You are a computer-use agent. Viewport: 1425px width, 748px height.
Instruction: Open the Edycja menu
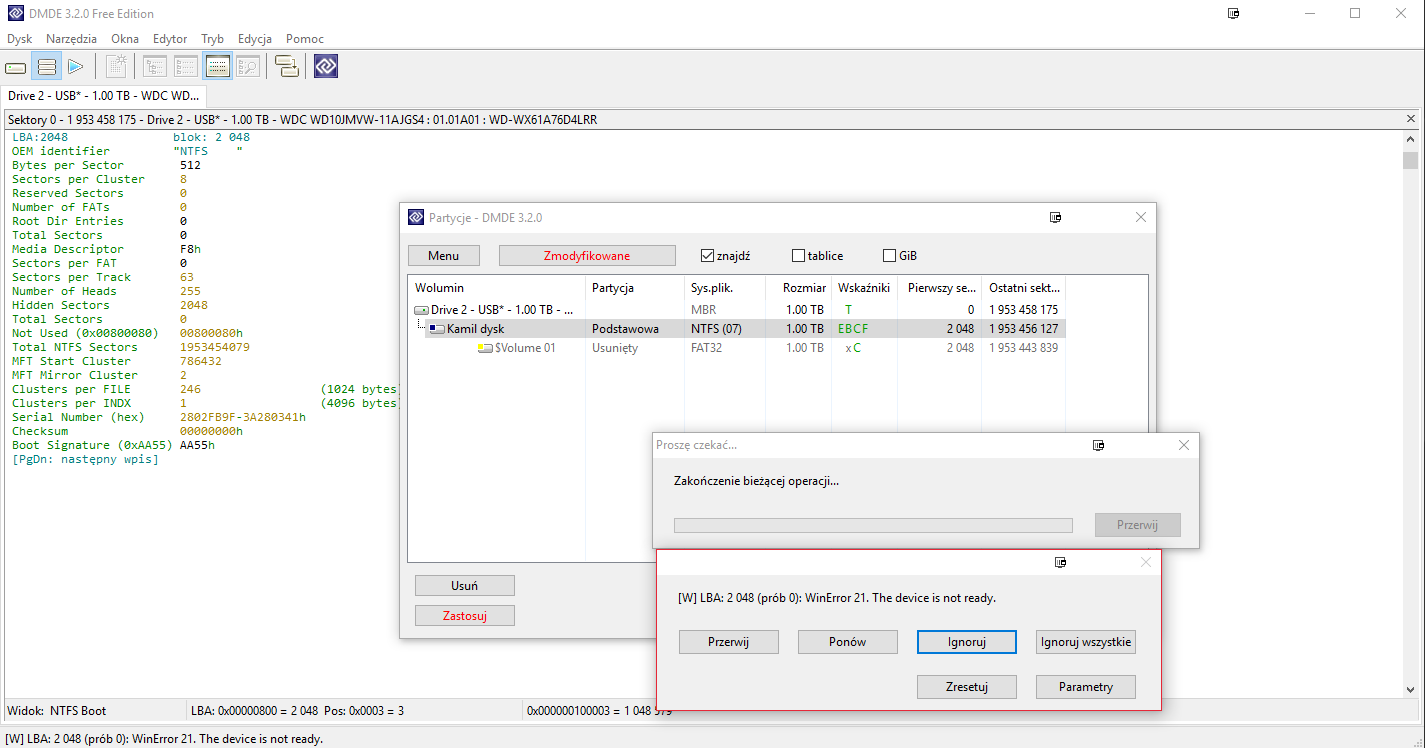[255, 39]
